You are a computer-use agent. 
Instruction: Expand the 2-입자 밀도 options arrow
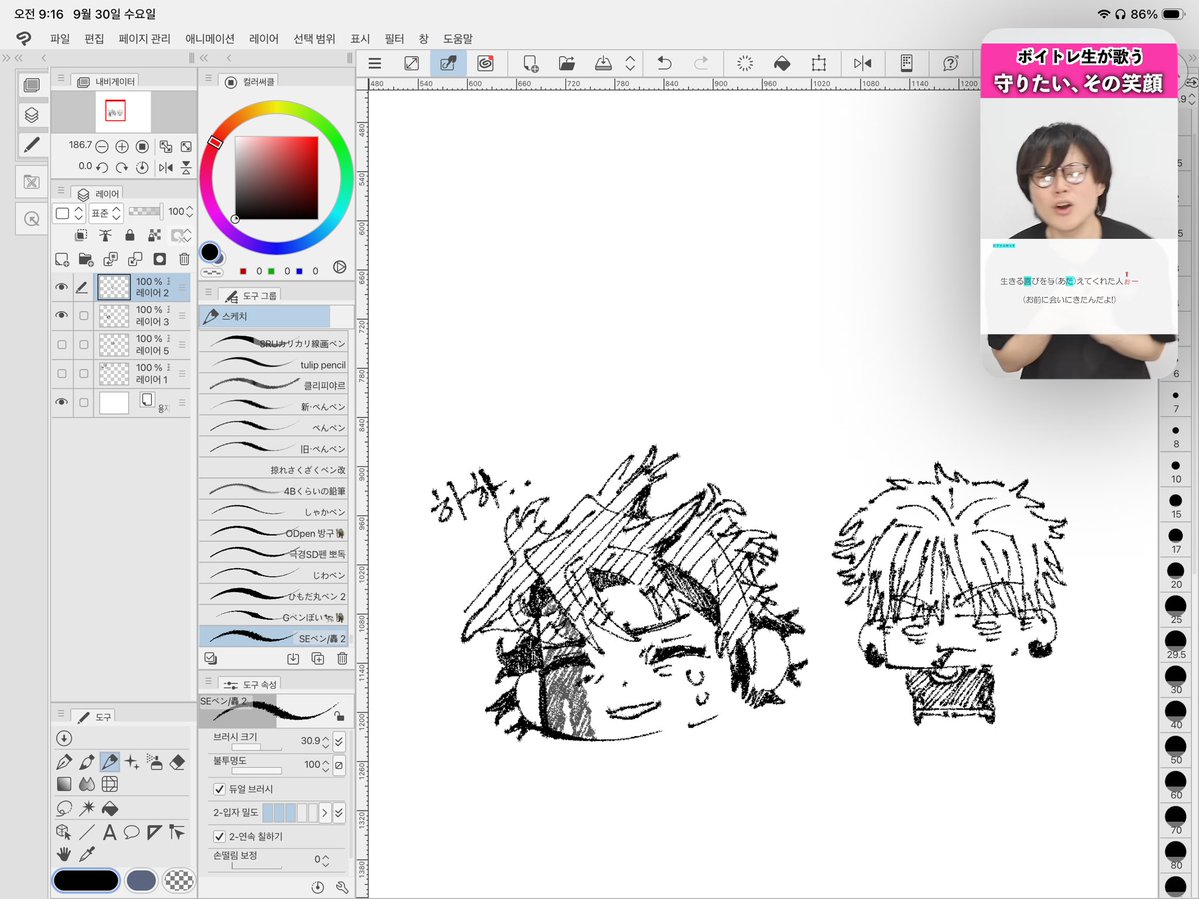(324, 813)
